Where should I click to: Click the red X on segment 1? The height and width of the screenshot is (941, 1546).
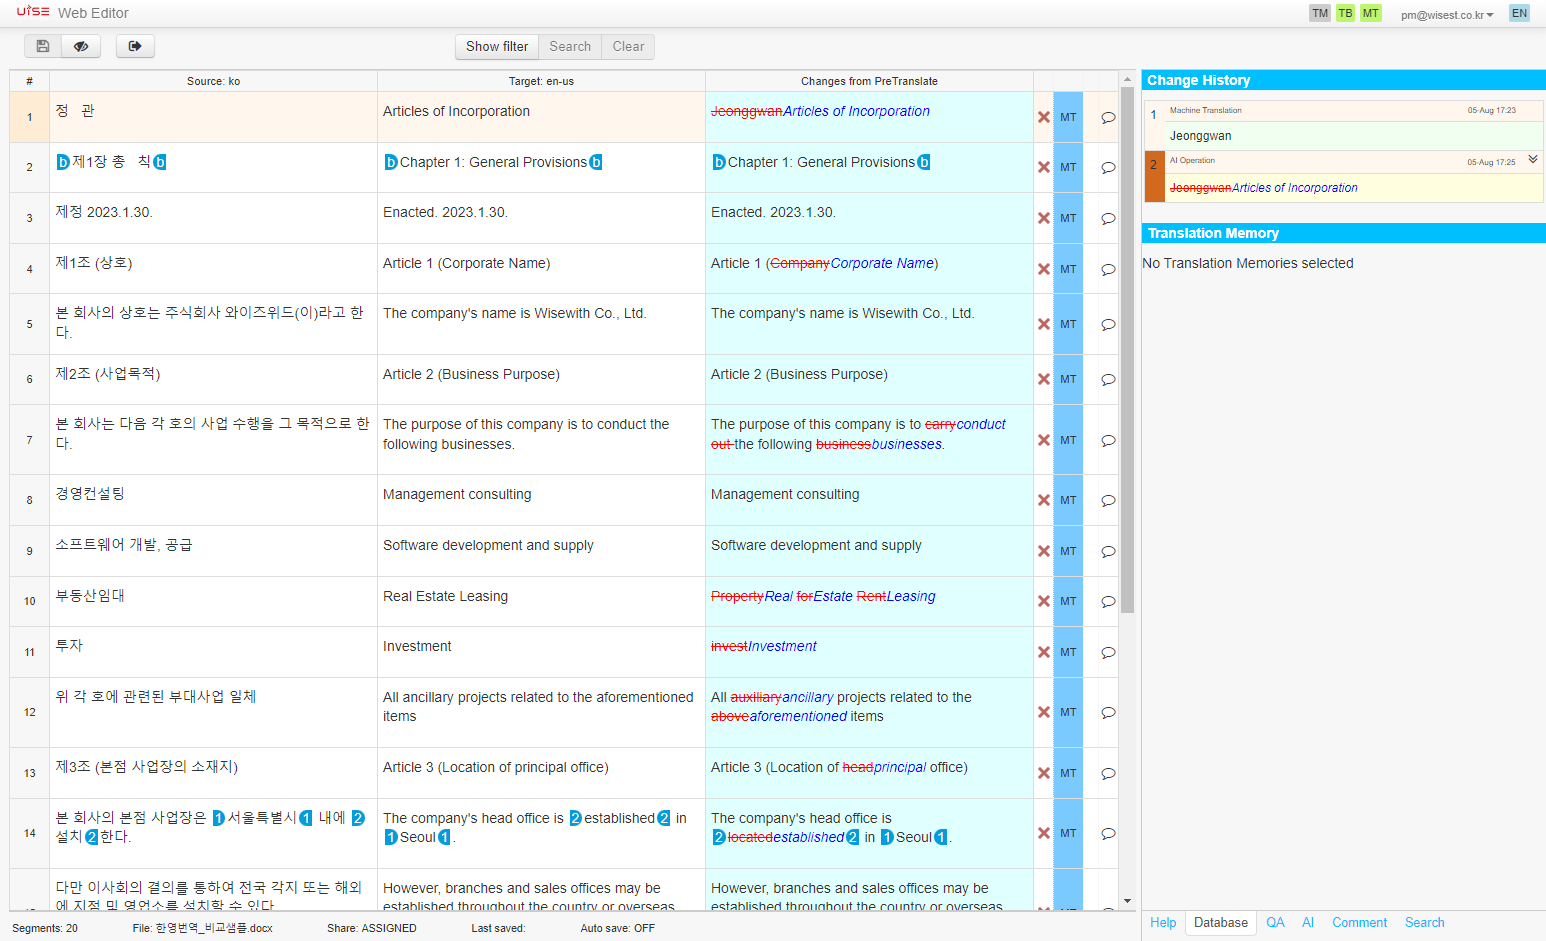(1043, 117)
